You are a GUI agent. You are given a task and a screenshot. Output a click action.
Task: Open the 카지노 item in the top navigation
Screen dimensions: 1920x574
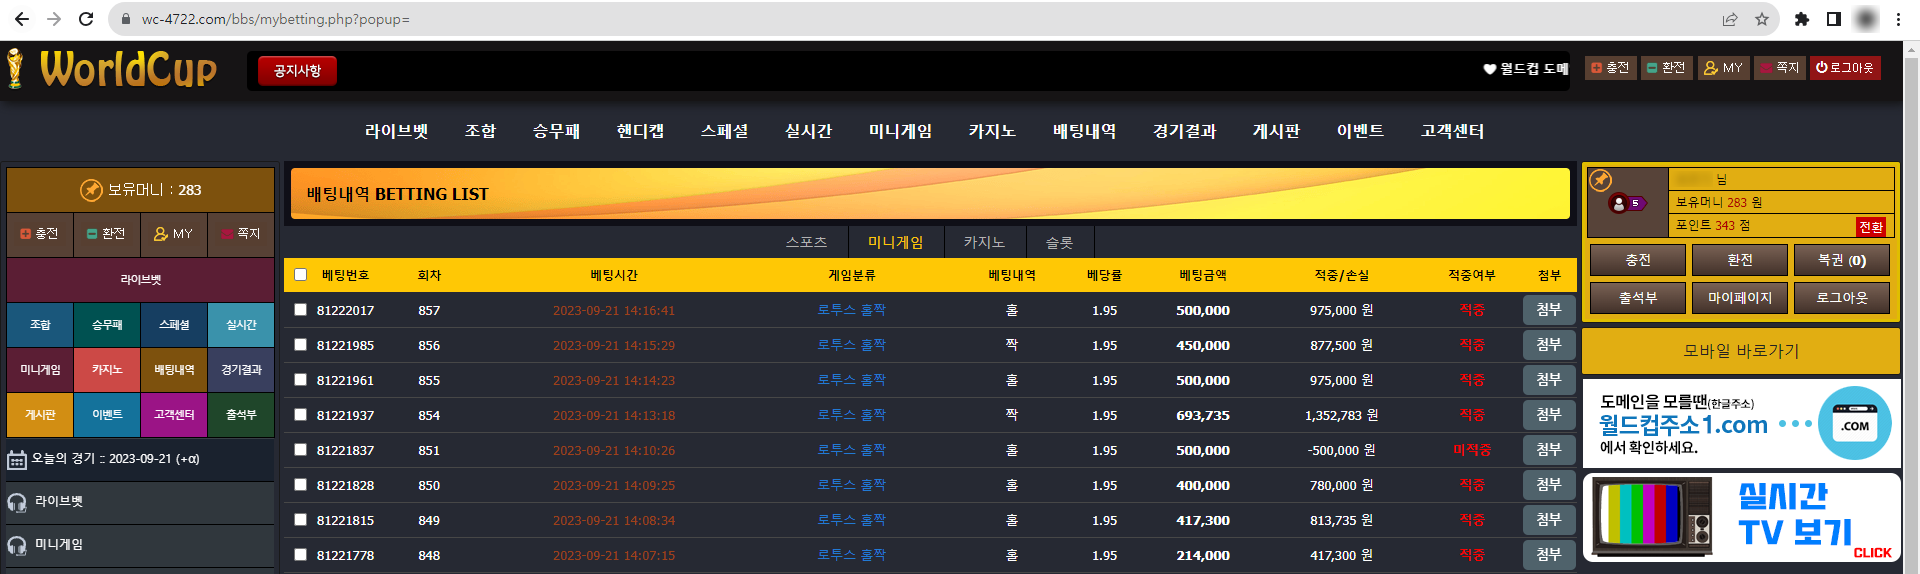[x=992, y=131]
